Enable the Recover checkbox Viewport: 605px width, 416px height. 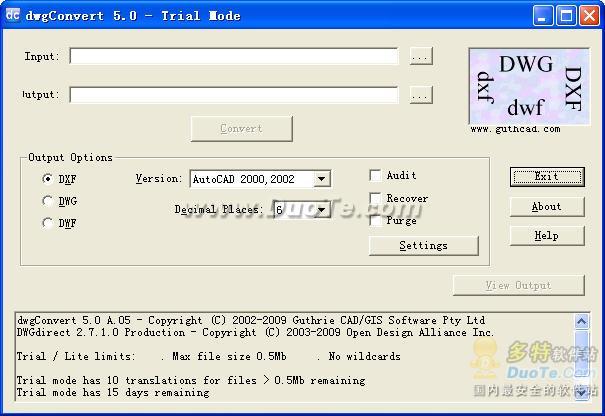[375, 198]
